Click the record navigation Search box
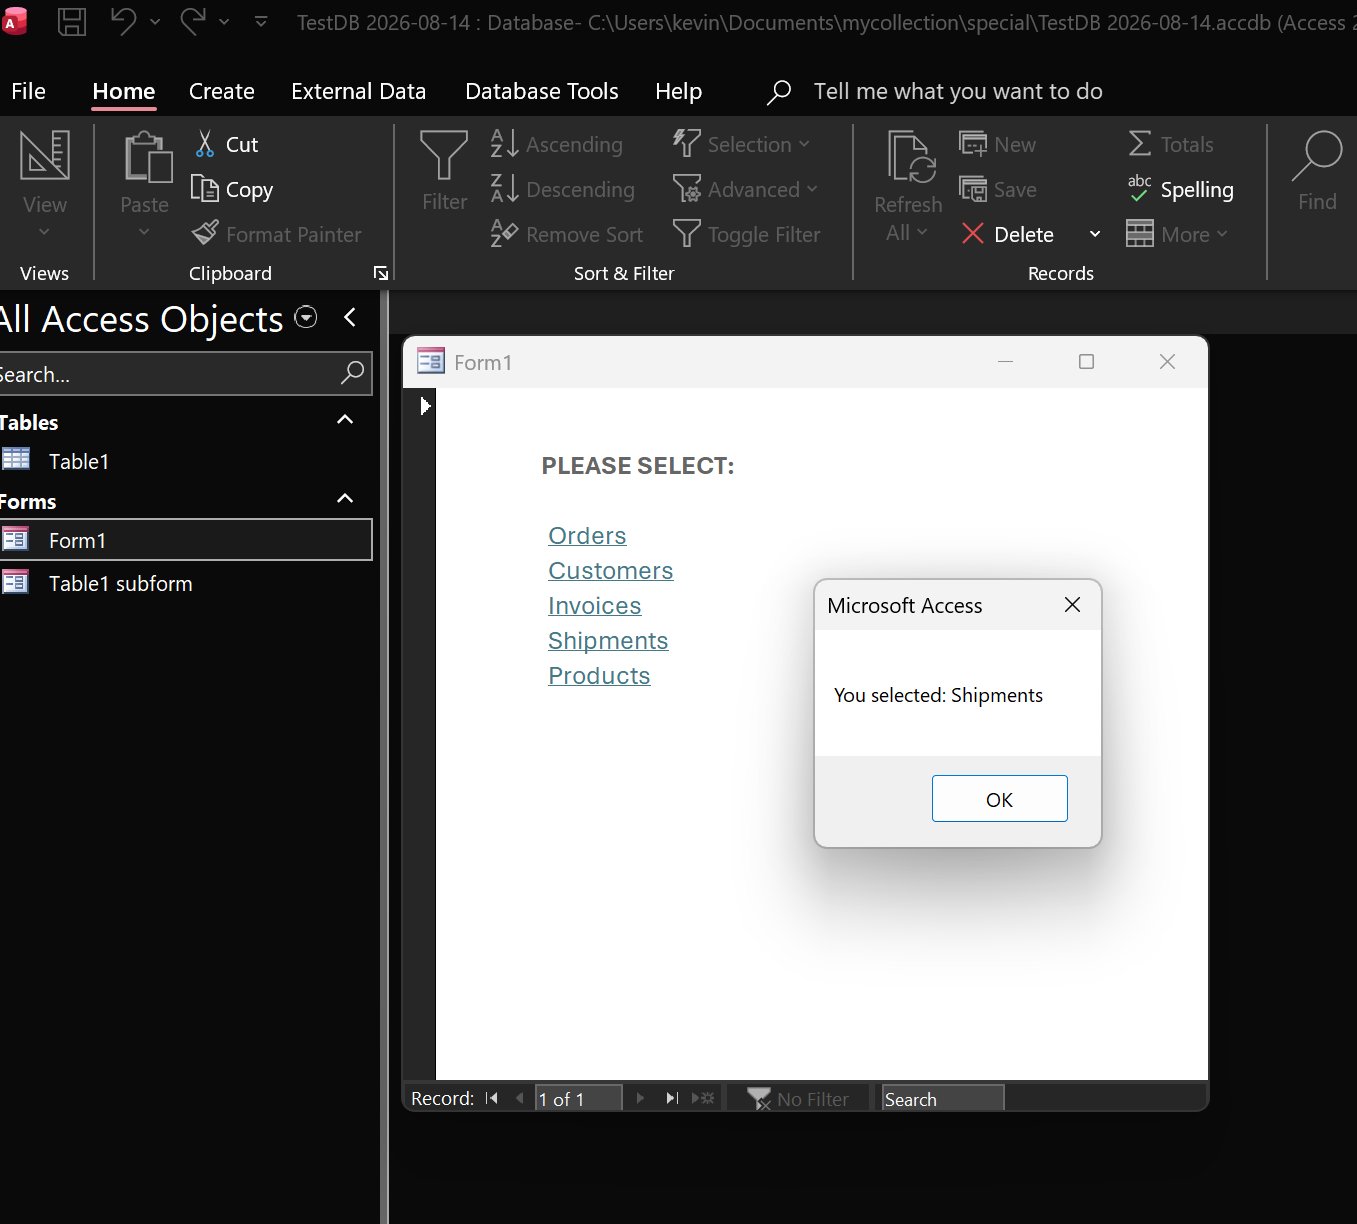The image size is (1357, 1224). (942, 1098)
